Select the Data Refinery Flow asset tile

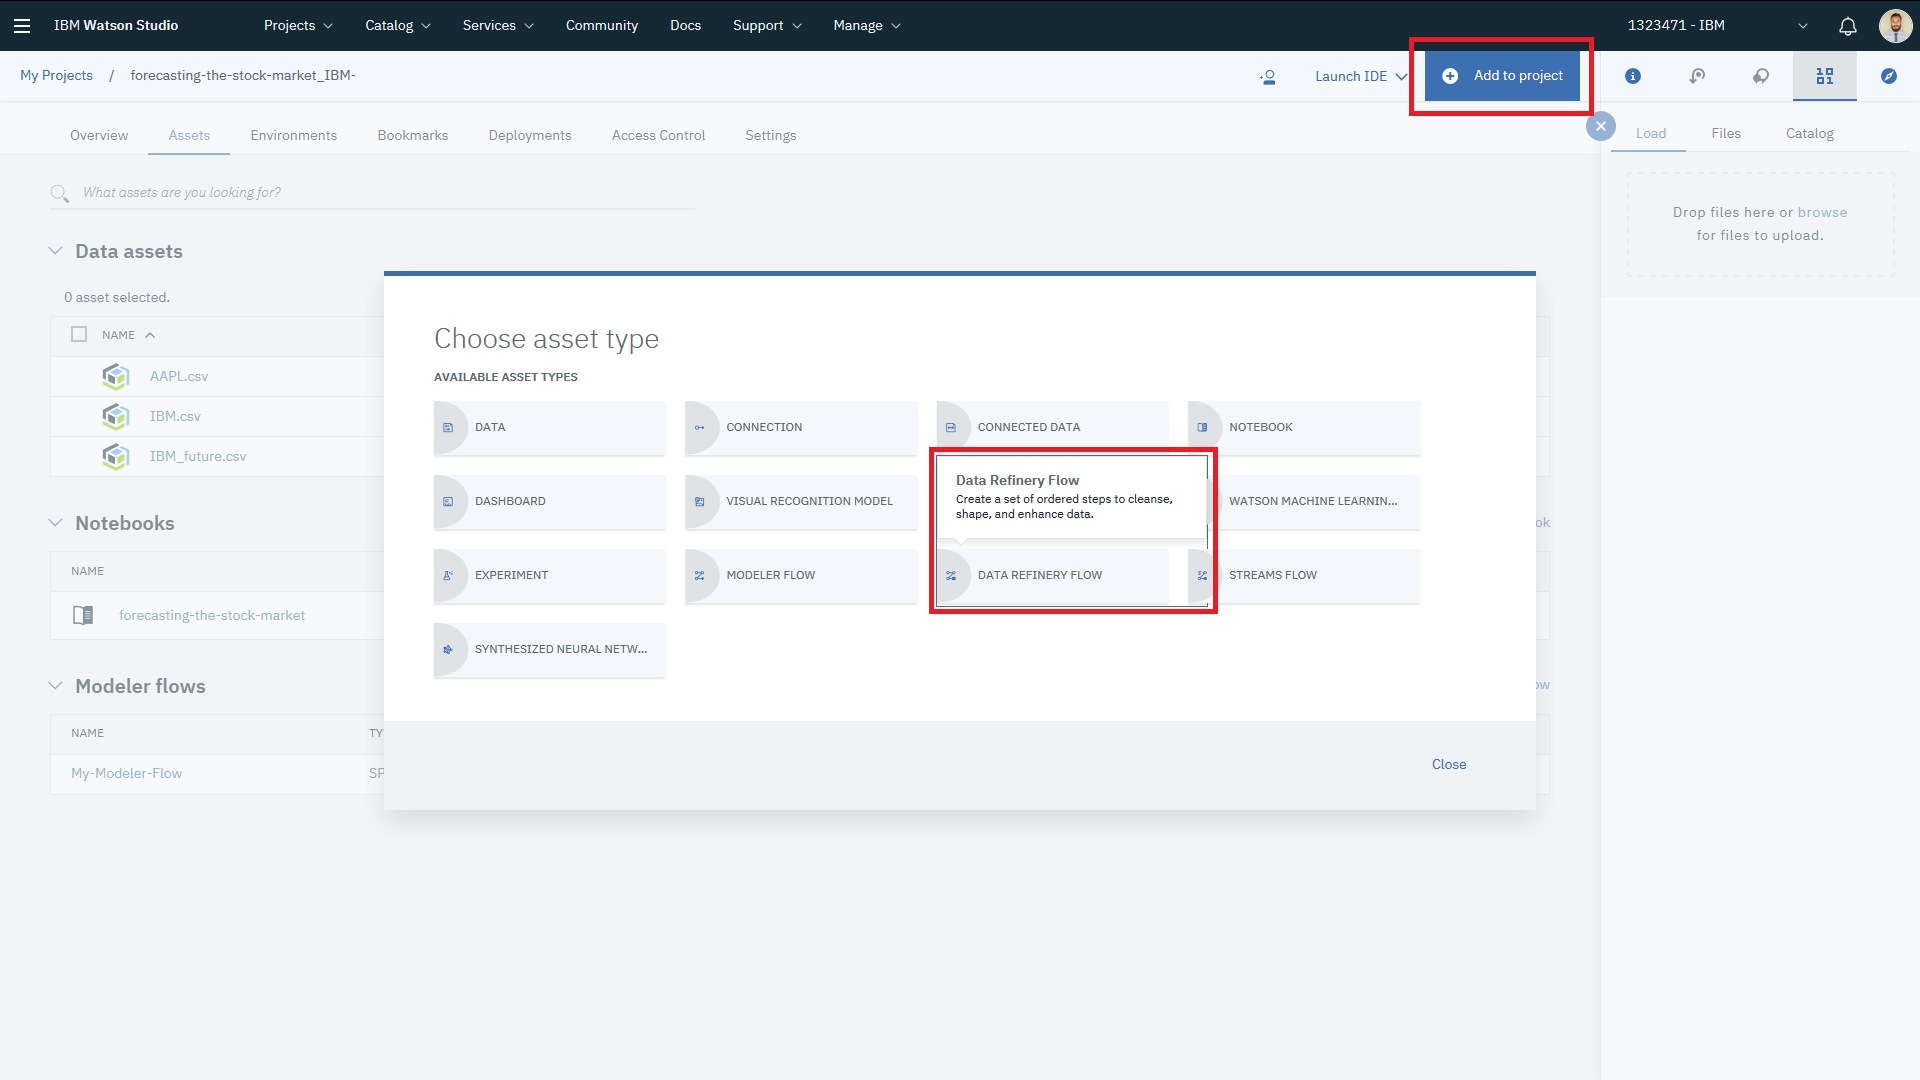[x=1052, y=576]
